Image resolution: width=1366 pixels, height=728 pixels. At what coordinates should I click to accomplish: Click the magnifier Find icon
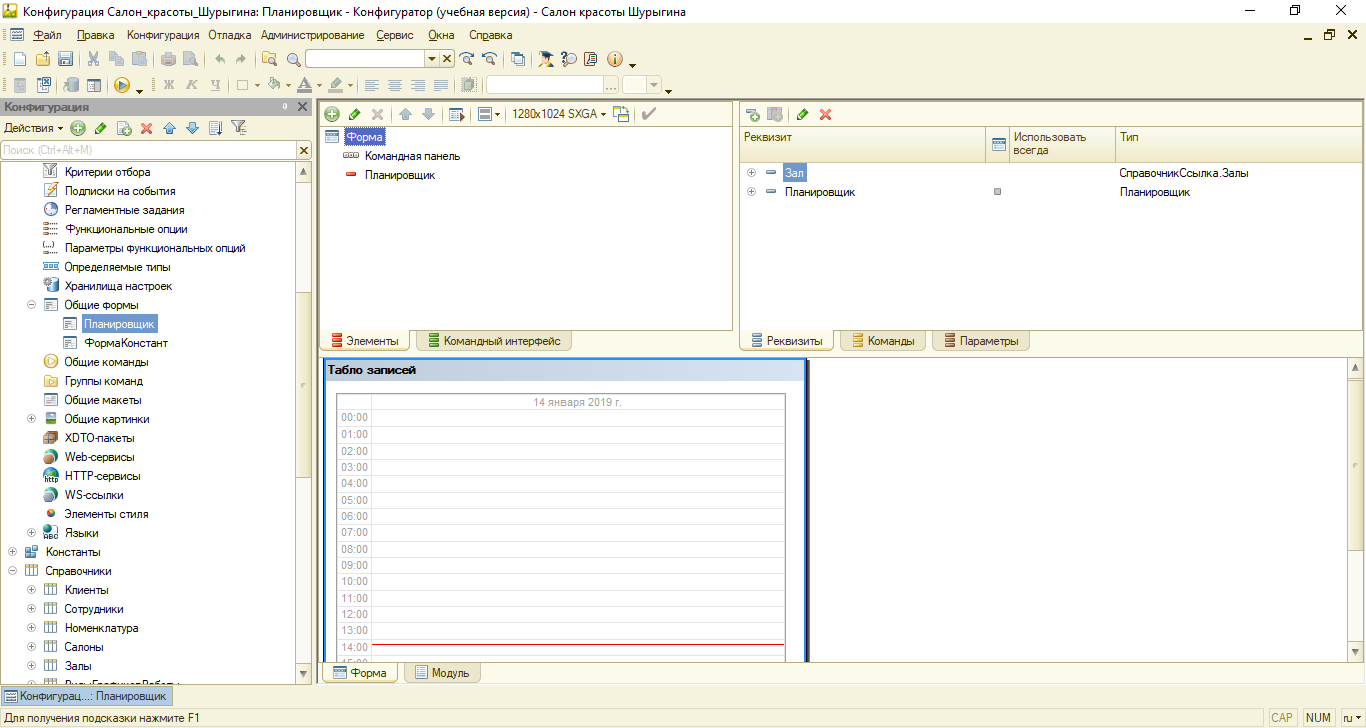(x=294, y=59)
